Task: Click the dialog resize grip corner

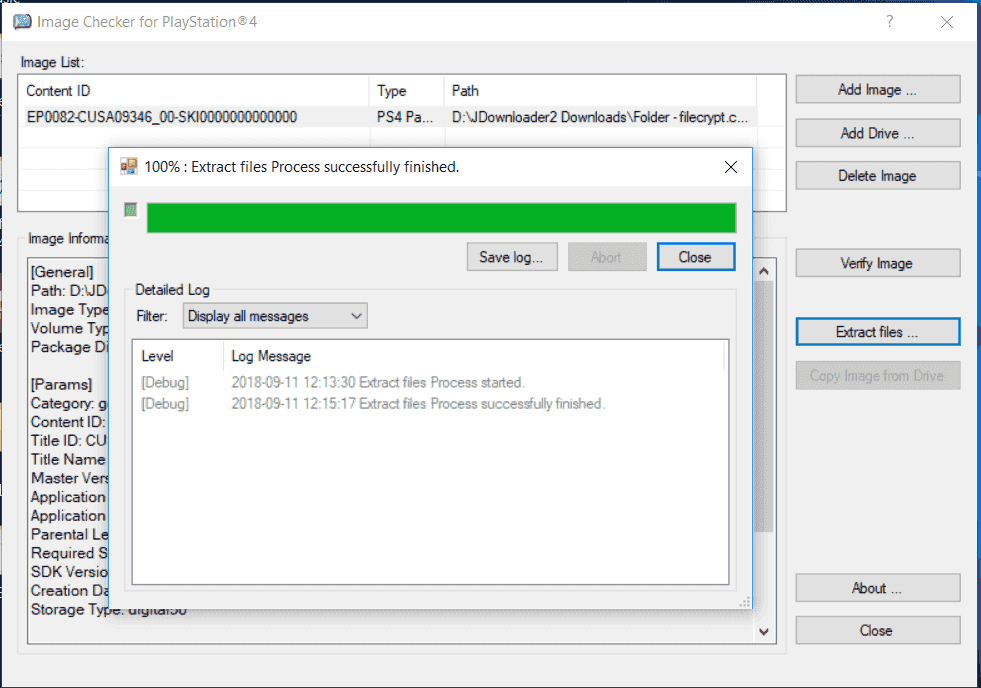Action: [745, 602]
